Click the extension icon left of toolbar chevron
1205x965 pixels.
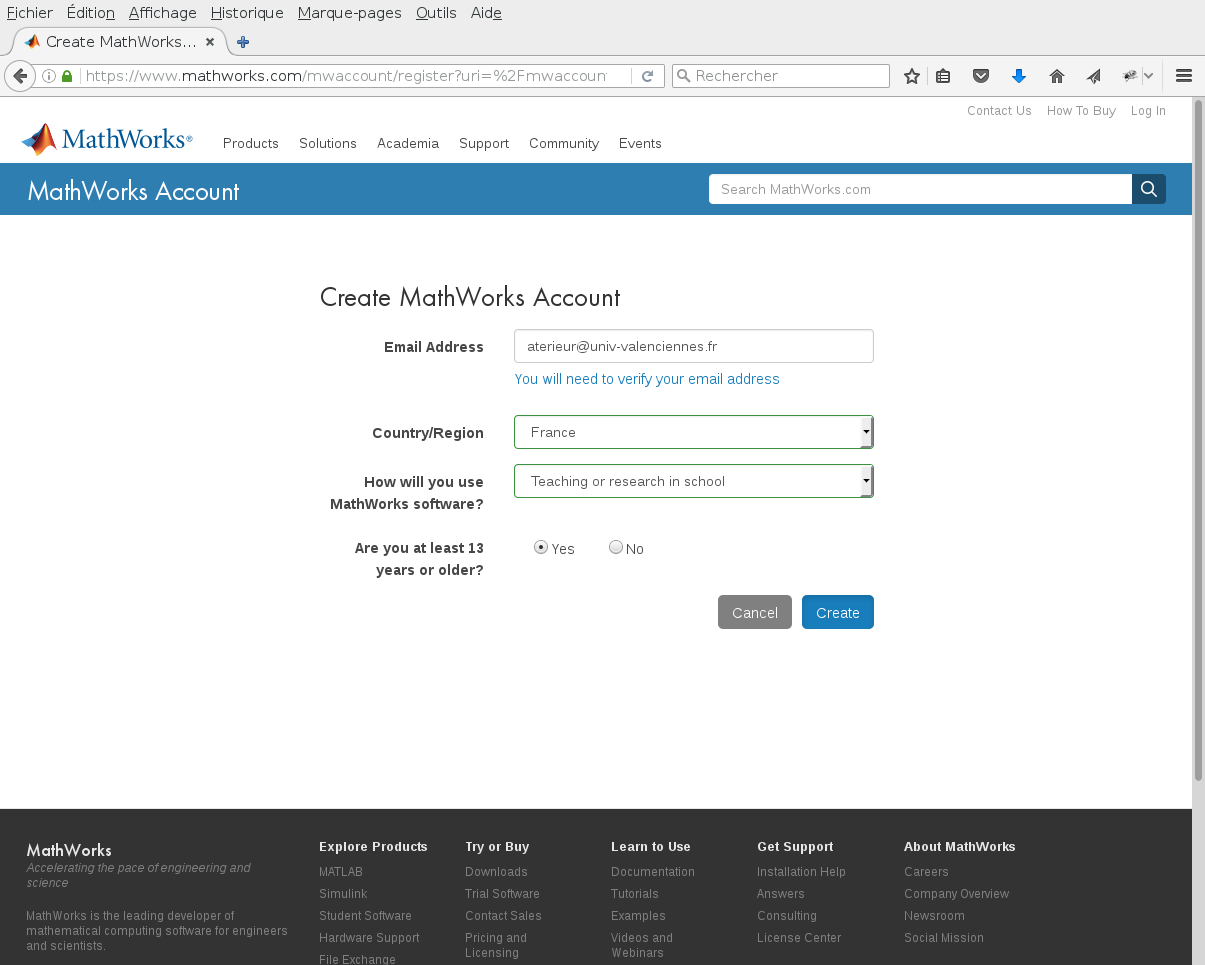click(x=1130, y=76)
